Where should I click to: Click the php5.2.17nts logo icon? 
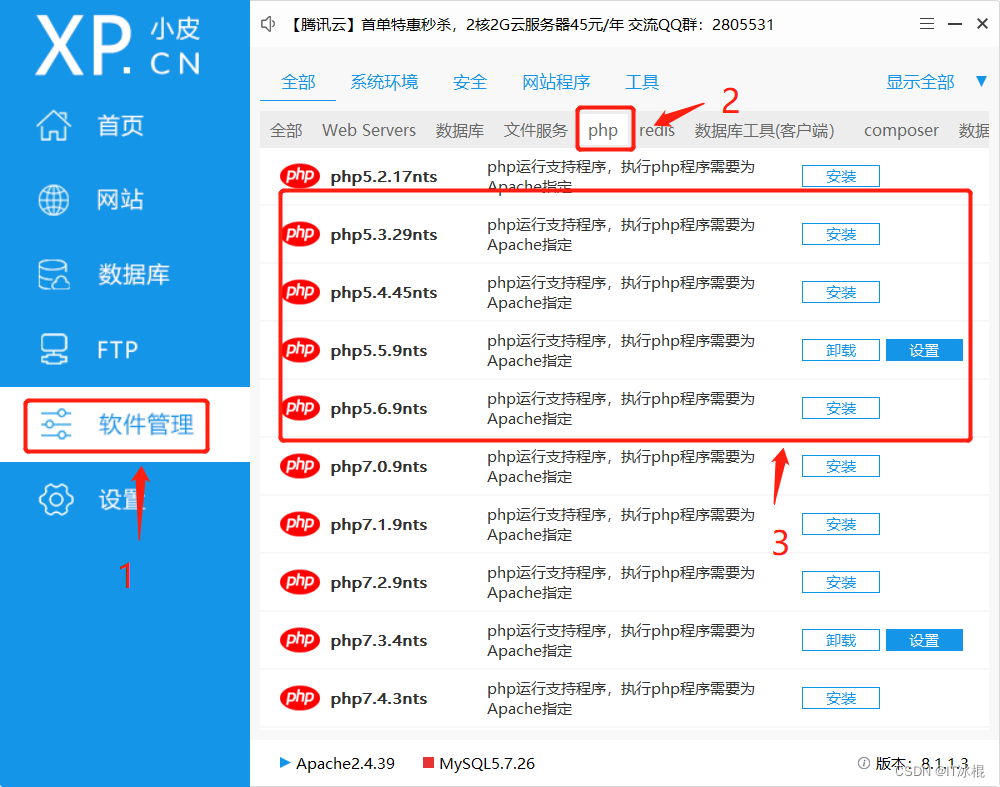click(300, 175)
